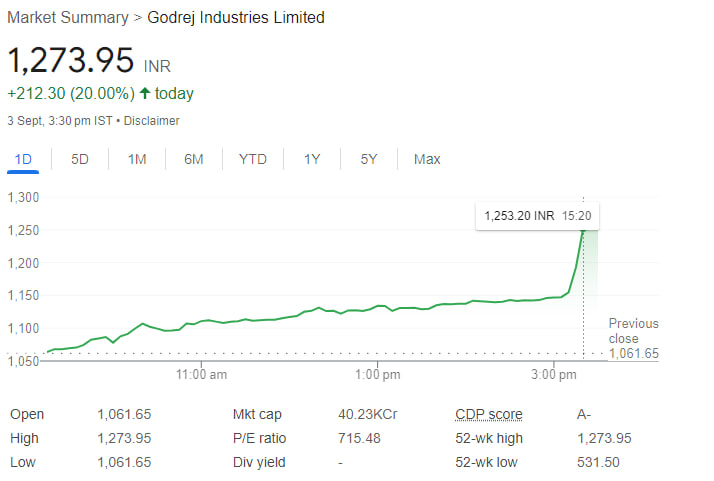
Task: Click the 1,250 y-axis label
Action: 23,230
